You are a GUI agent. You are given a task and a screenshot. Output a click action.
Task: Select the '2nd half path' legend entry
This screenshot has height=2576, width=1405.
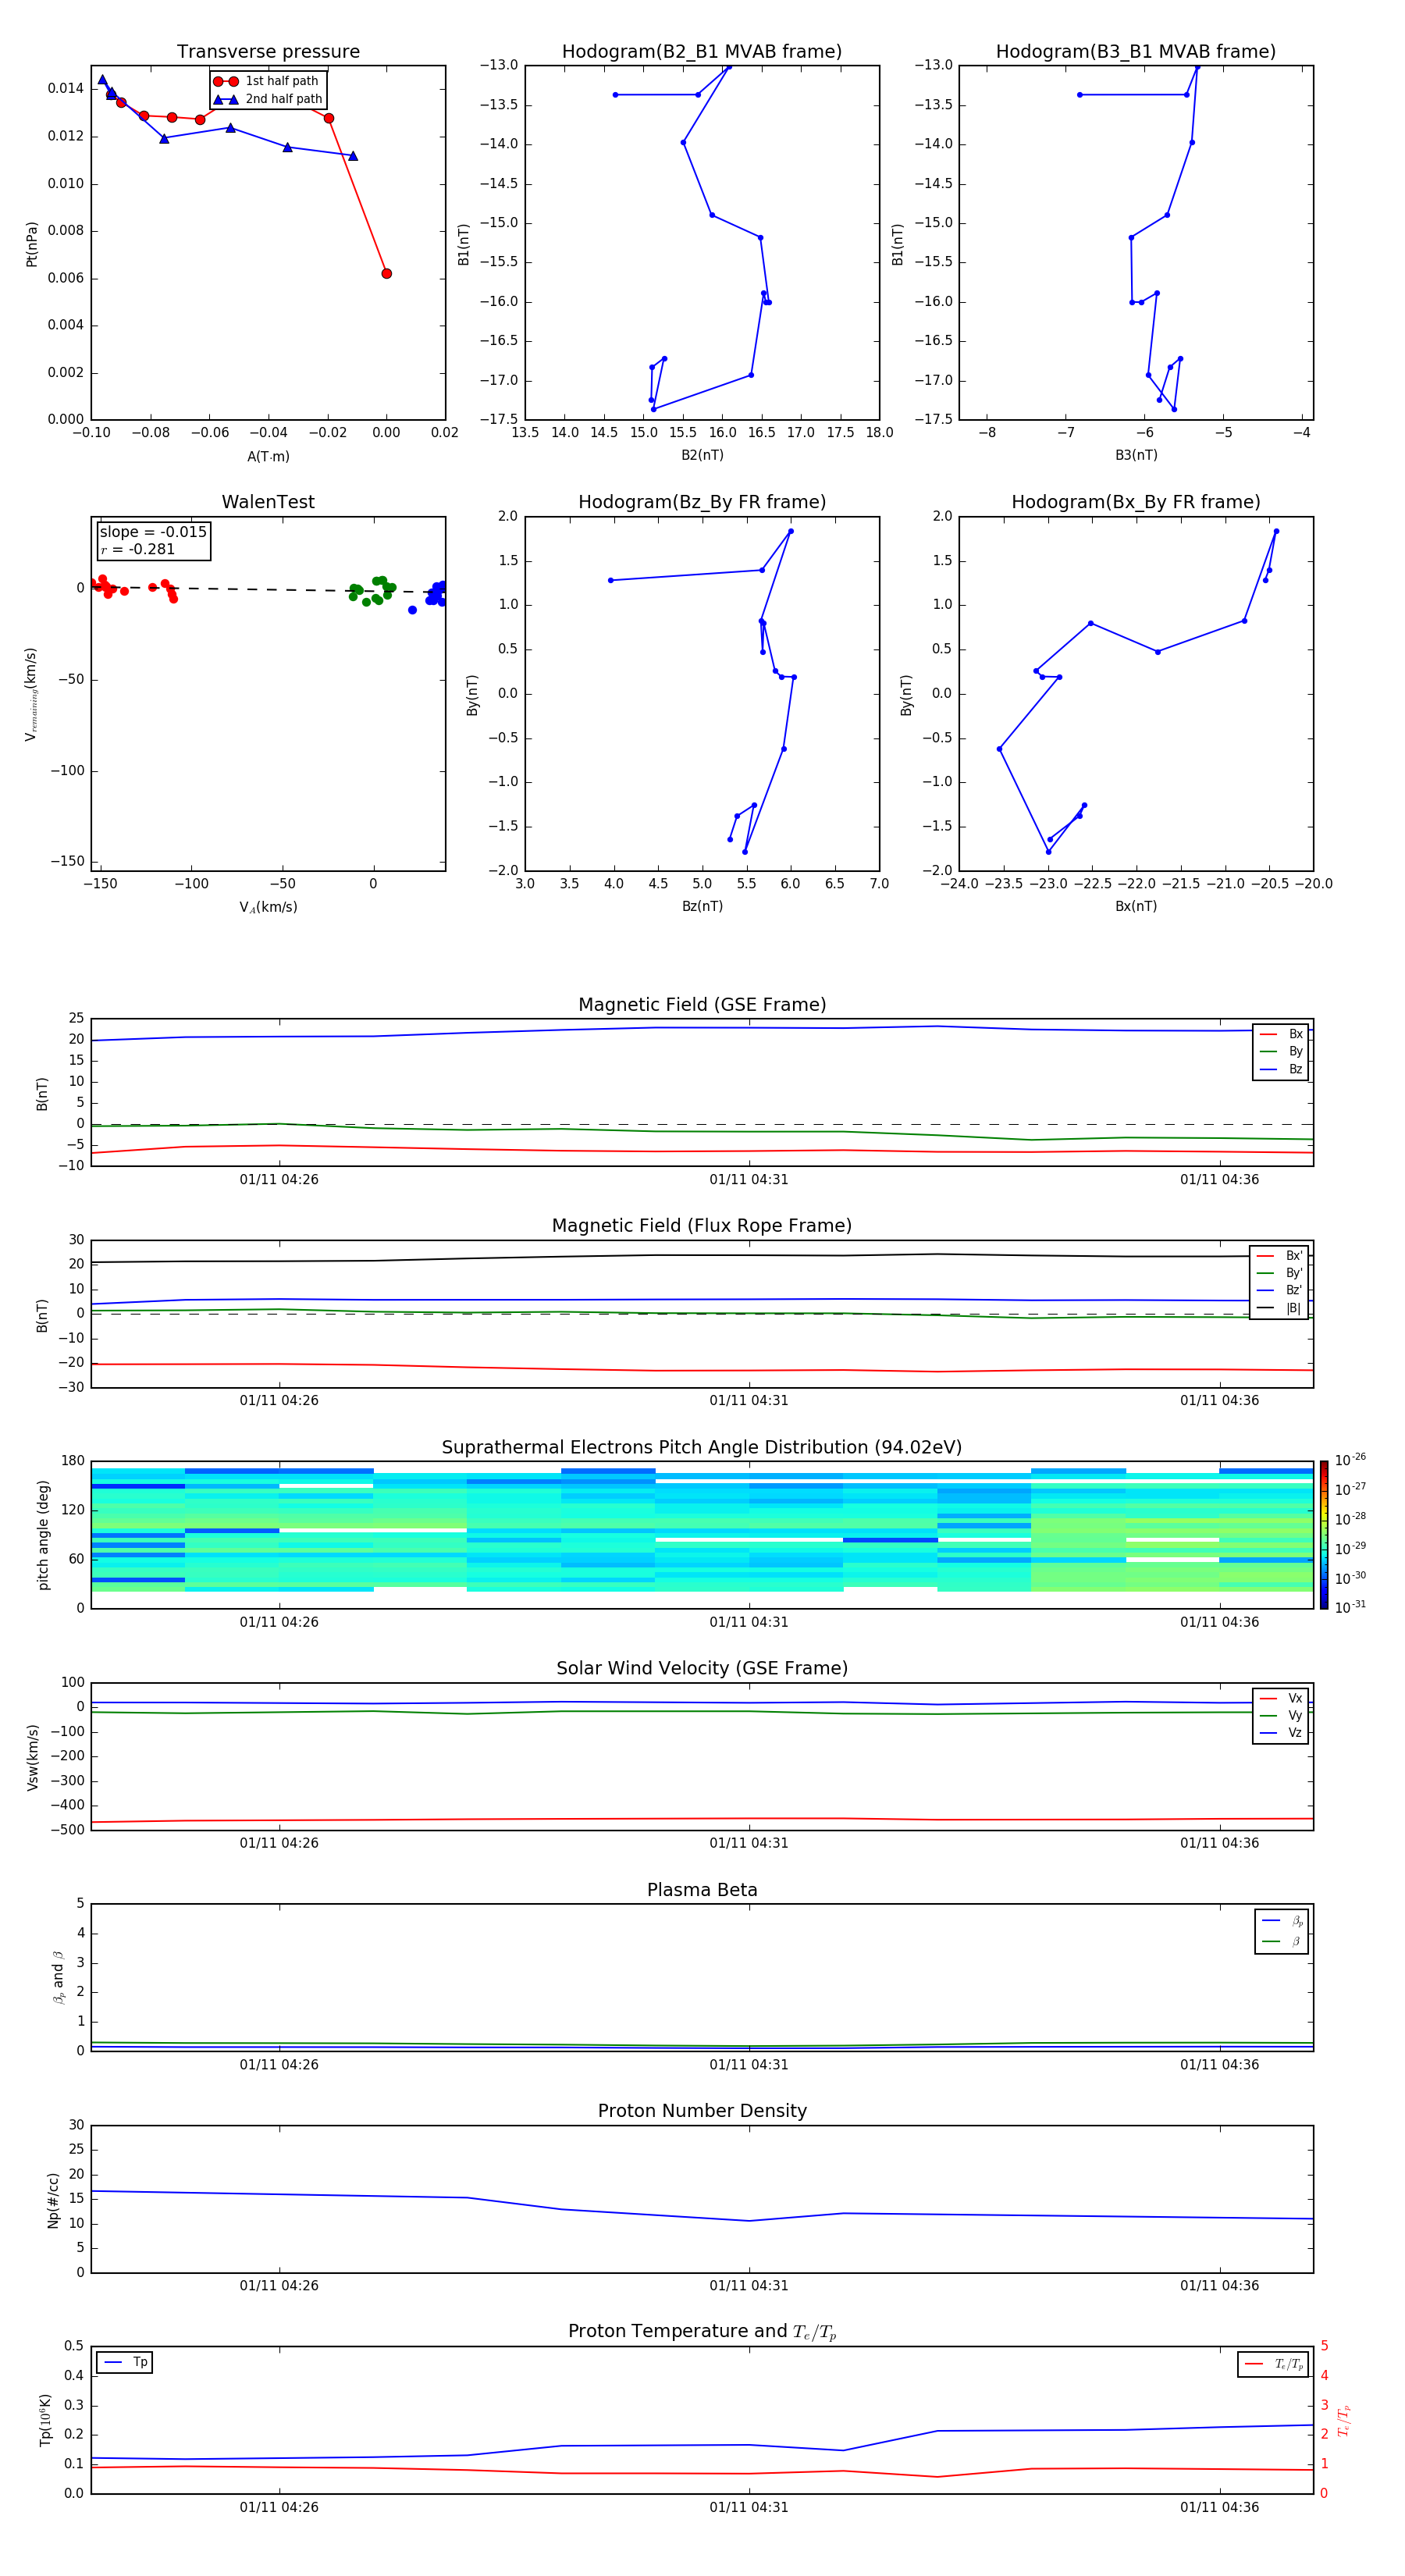(267, 99)
